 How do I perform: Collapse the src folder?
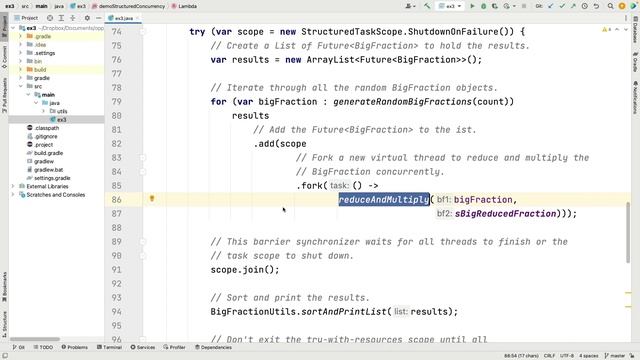point(20,86)
